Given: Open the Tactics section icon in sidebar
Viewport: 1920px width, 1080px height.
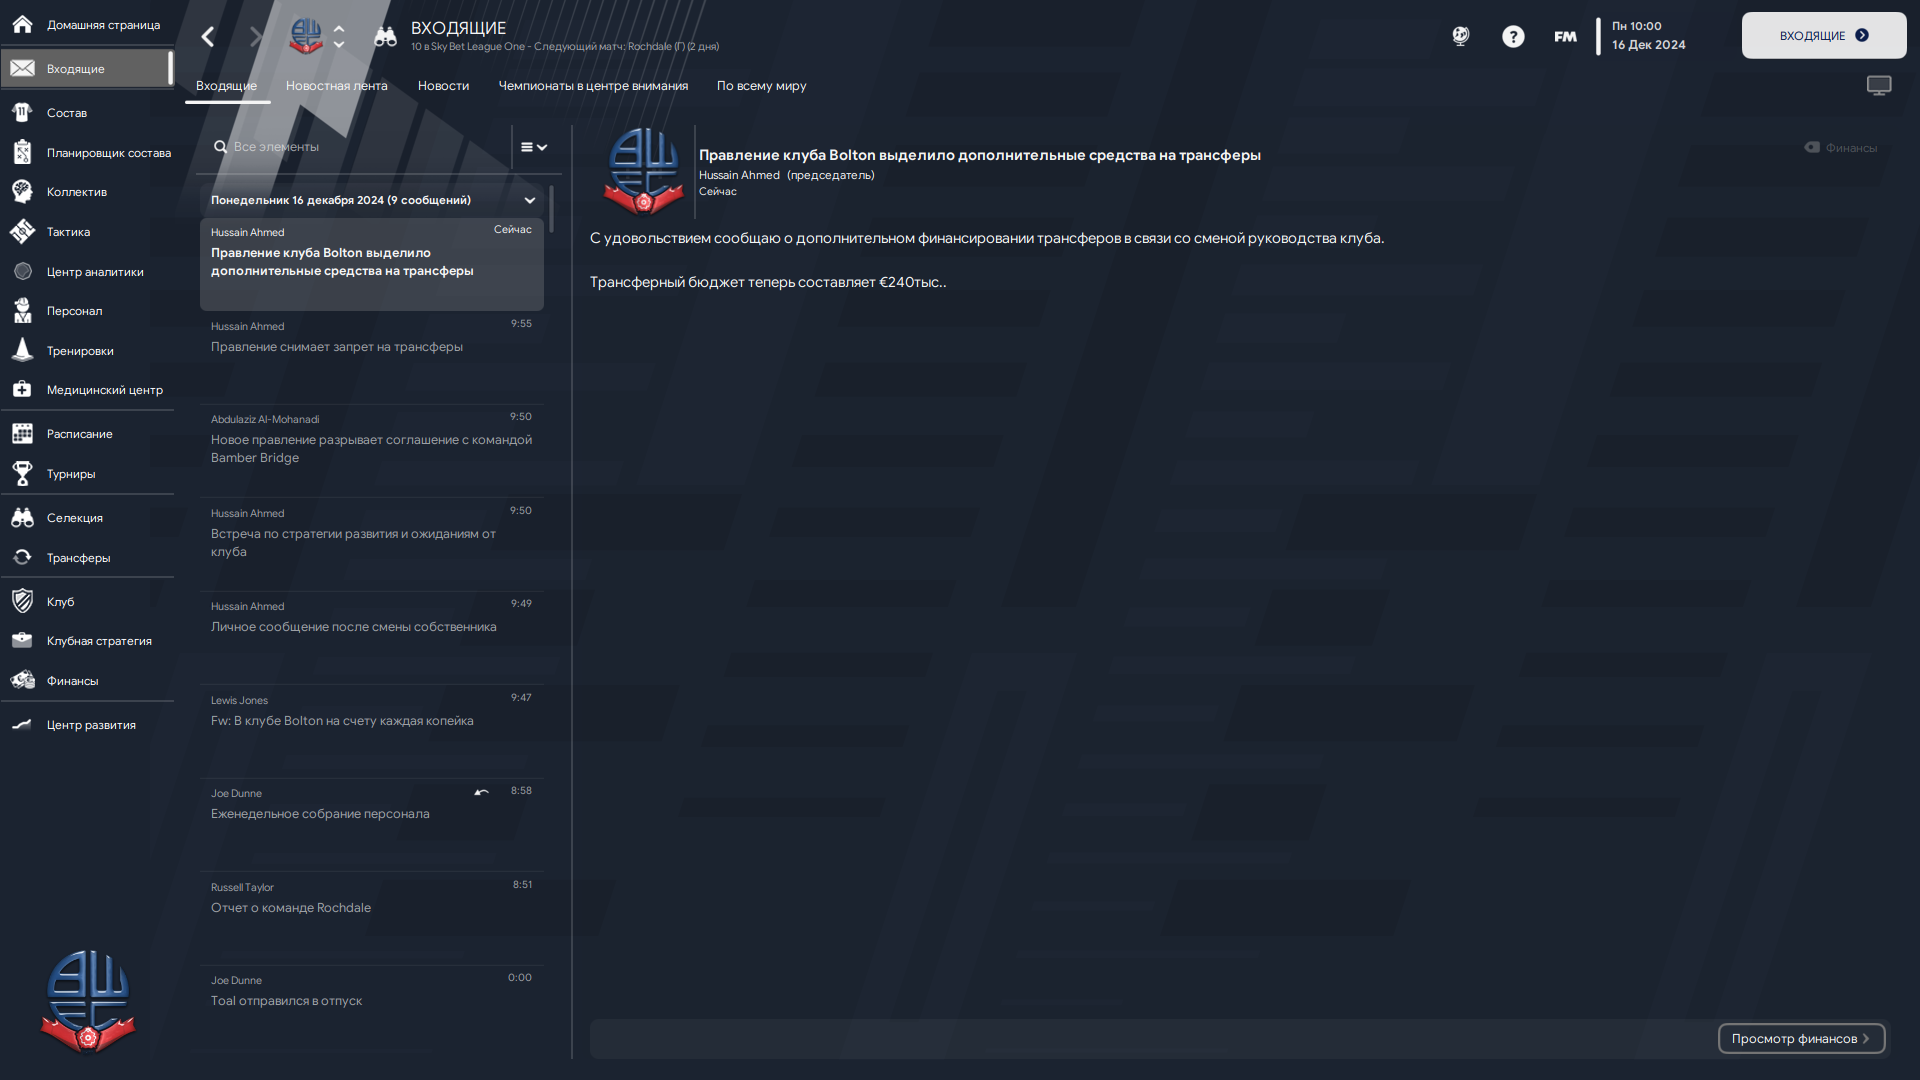Looking at the screenshot, I should 22,232.
